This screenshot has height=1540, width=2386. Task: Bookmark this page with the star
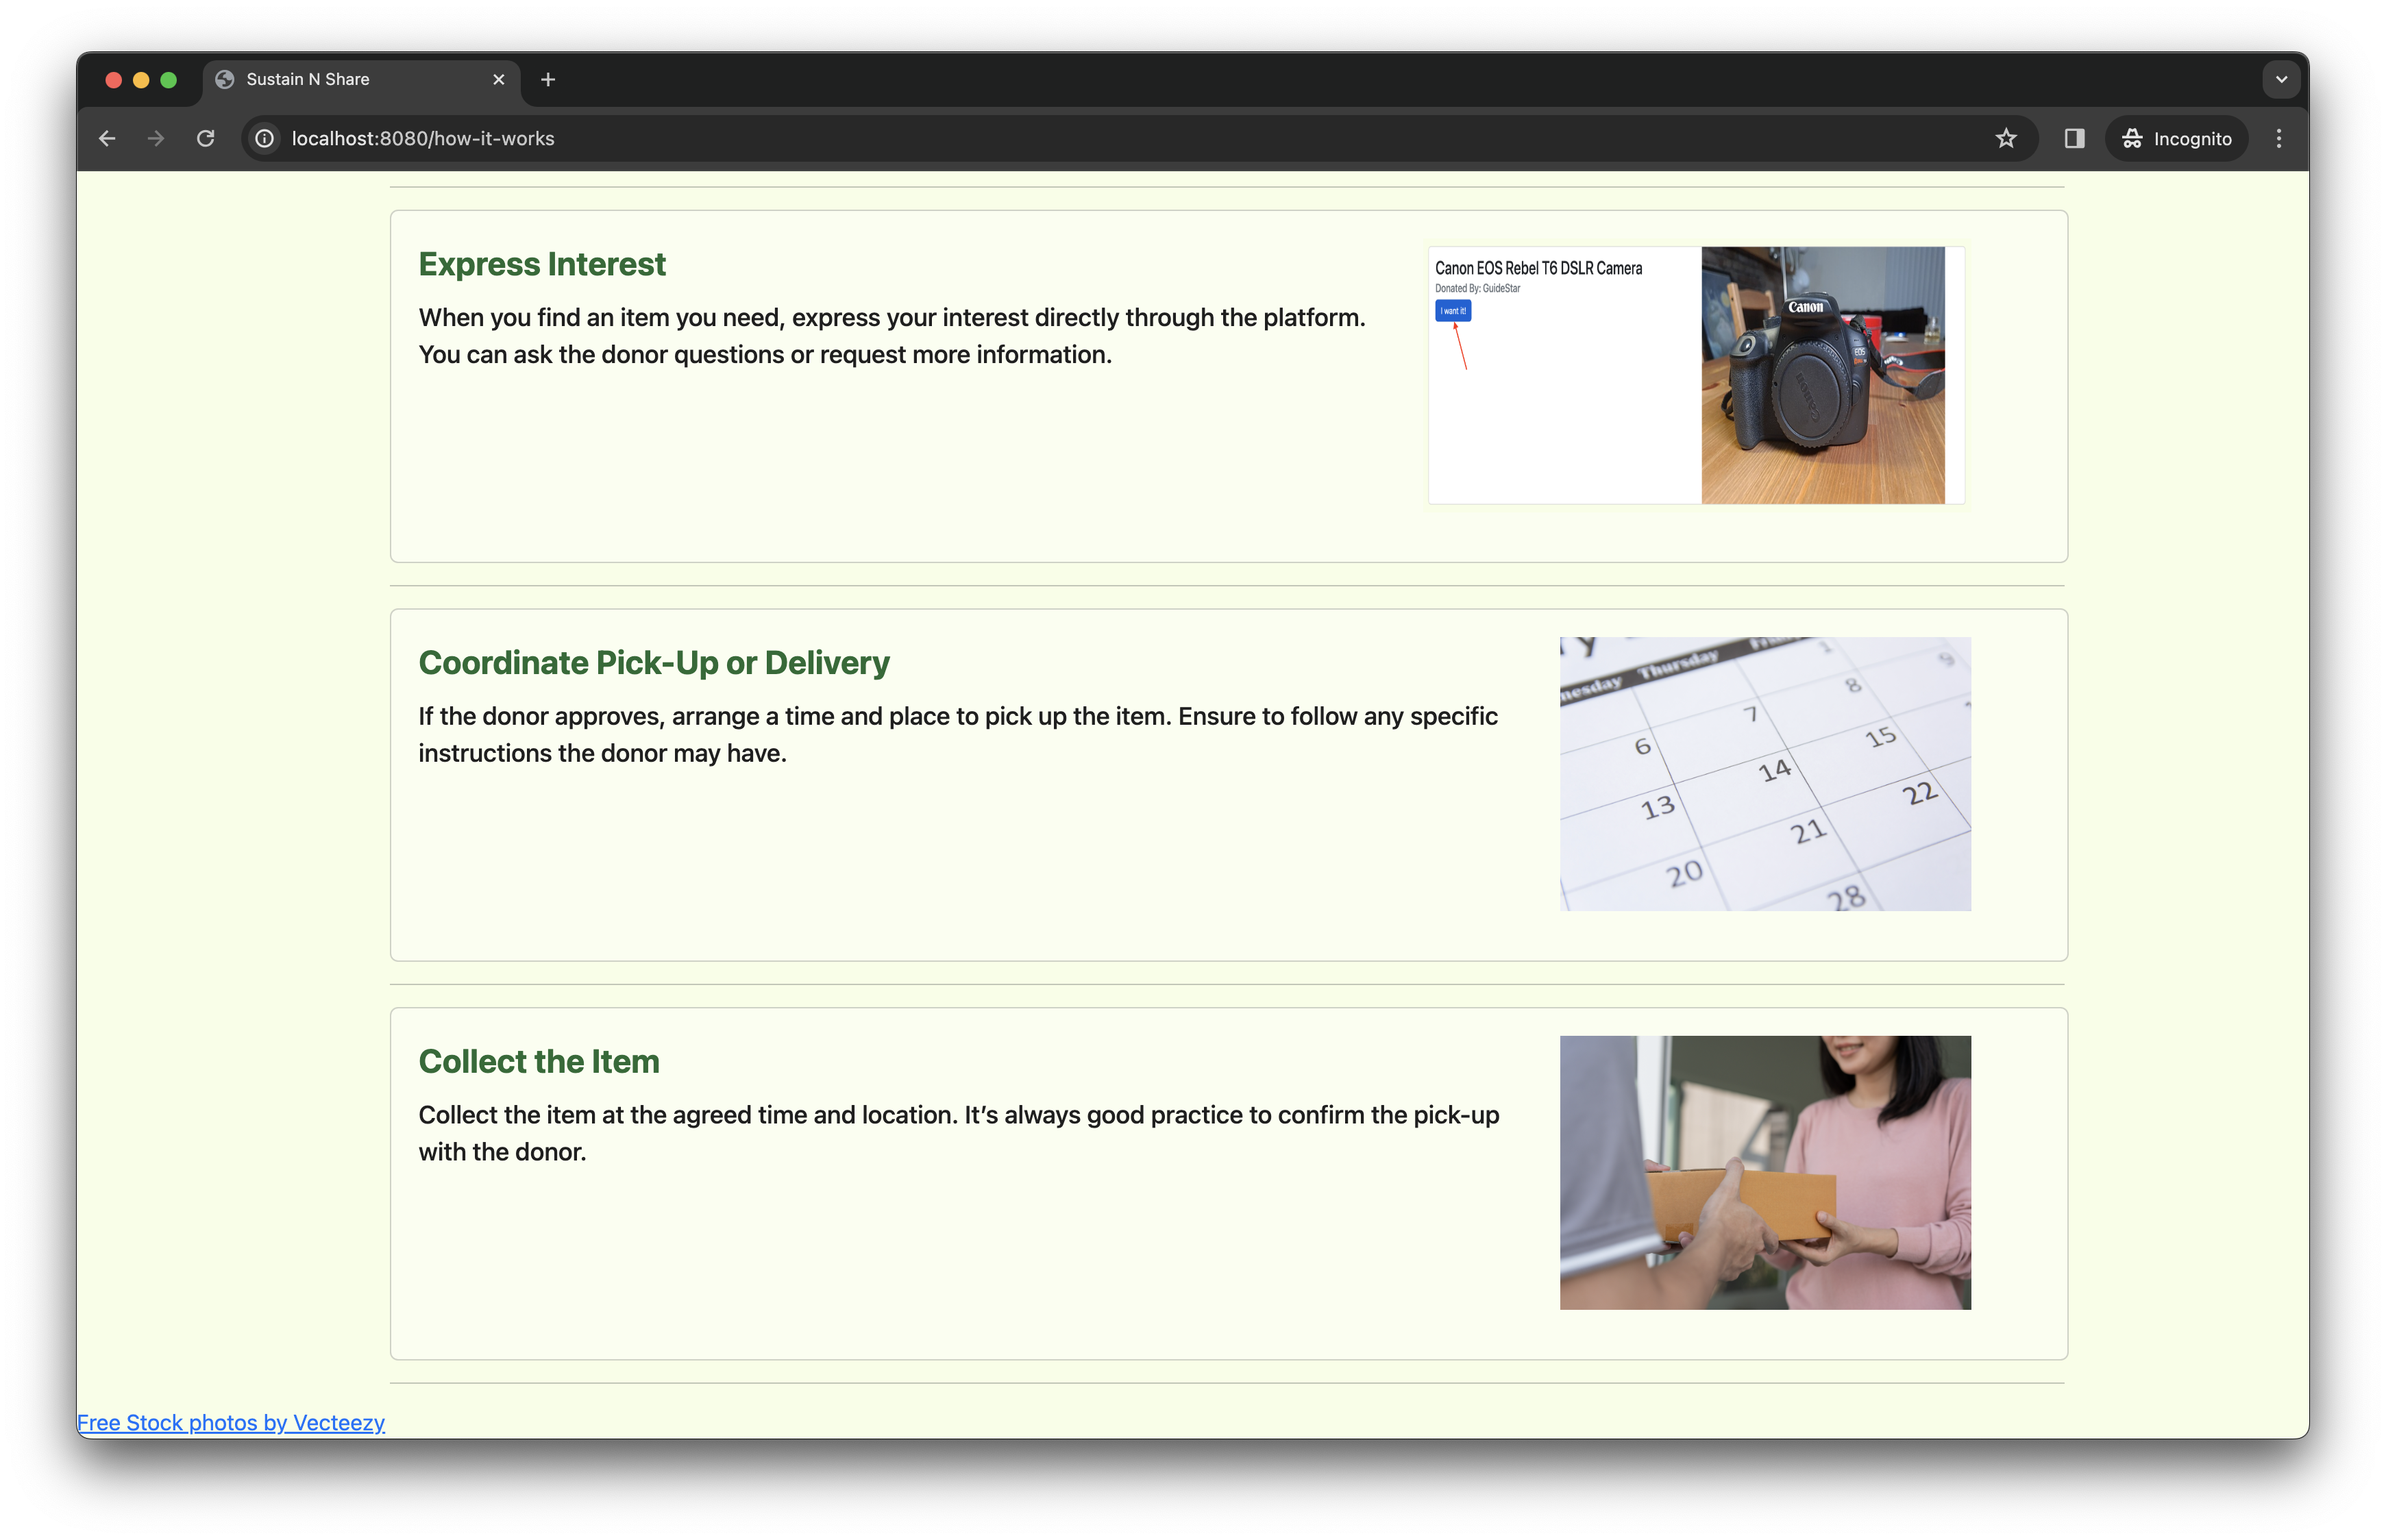tap(2006, 139)
